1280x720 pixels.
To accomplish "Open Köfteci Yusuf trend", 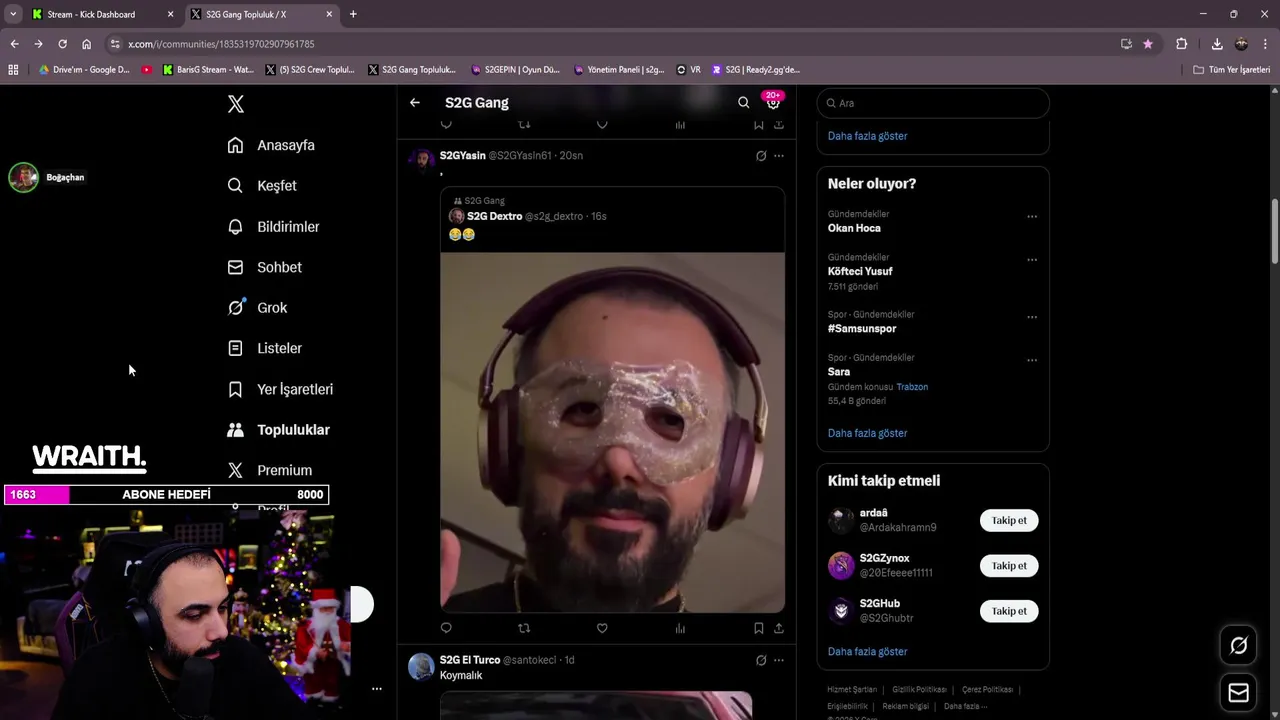I will 860,271.
